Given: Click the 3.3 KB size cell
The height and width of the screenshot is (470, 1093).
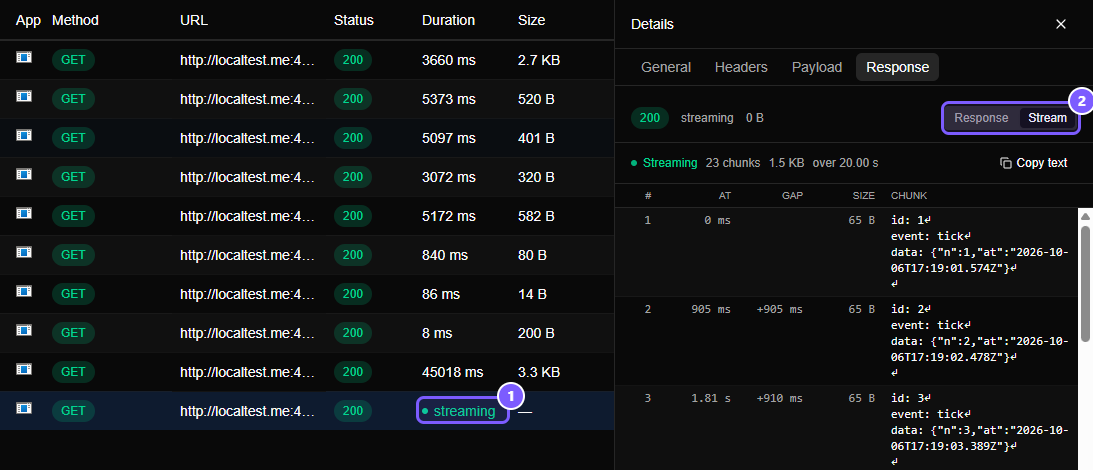Looking at the screenshot, I should 539,372.
